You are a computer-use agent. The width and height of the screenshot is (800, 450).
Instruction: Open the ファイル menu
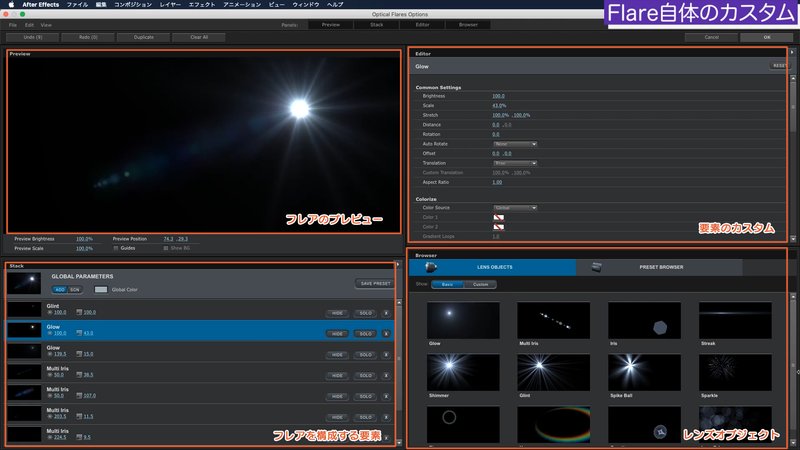click(77, 4)
